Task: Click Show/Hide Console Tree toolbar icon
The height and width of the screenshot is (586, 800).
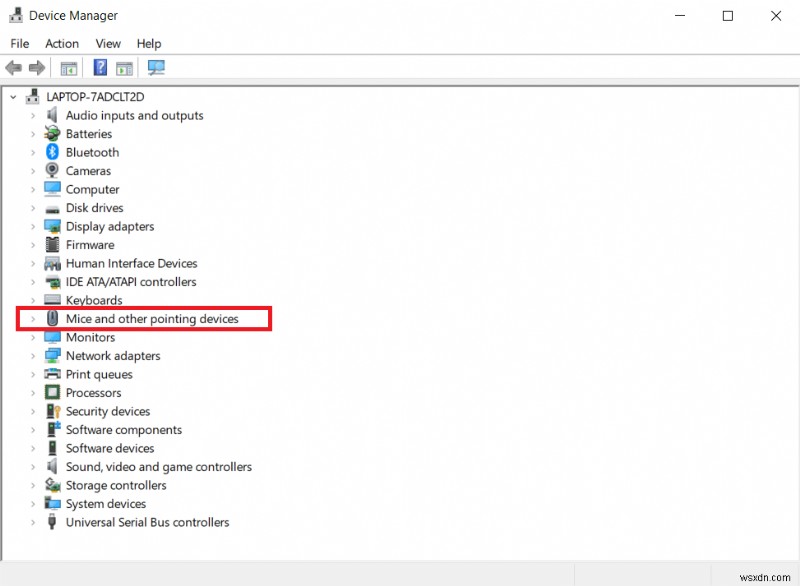Action: [68, 68]
